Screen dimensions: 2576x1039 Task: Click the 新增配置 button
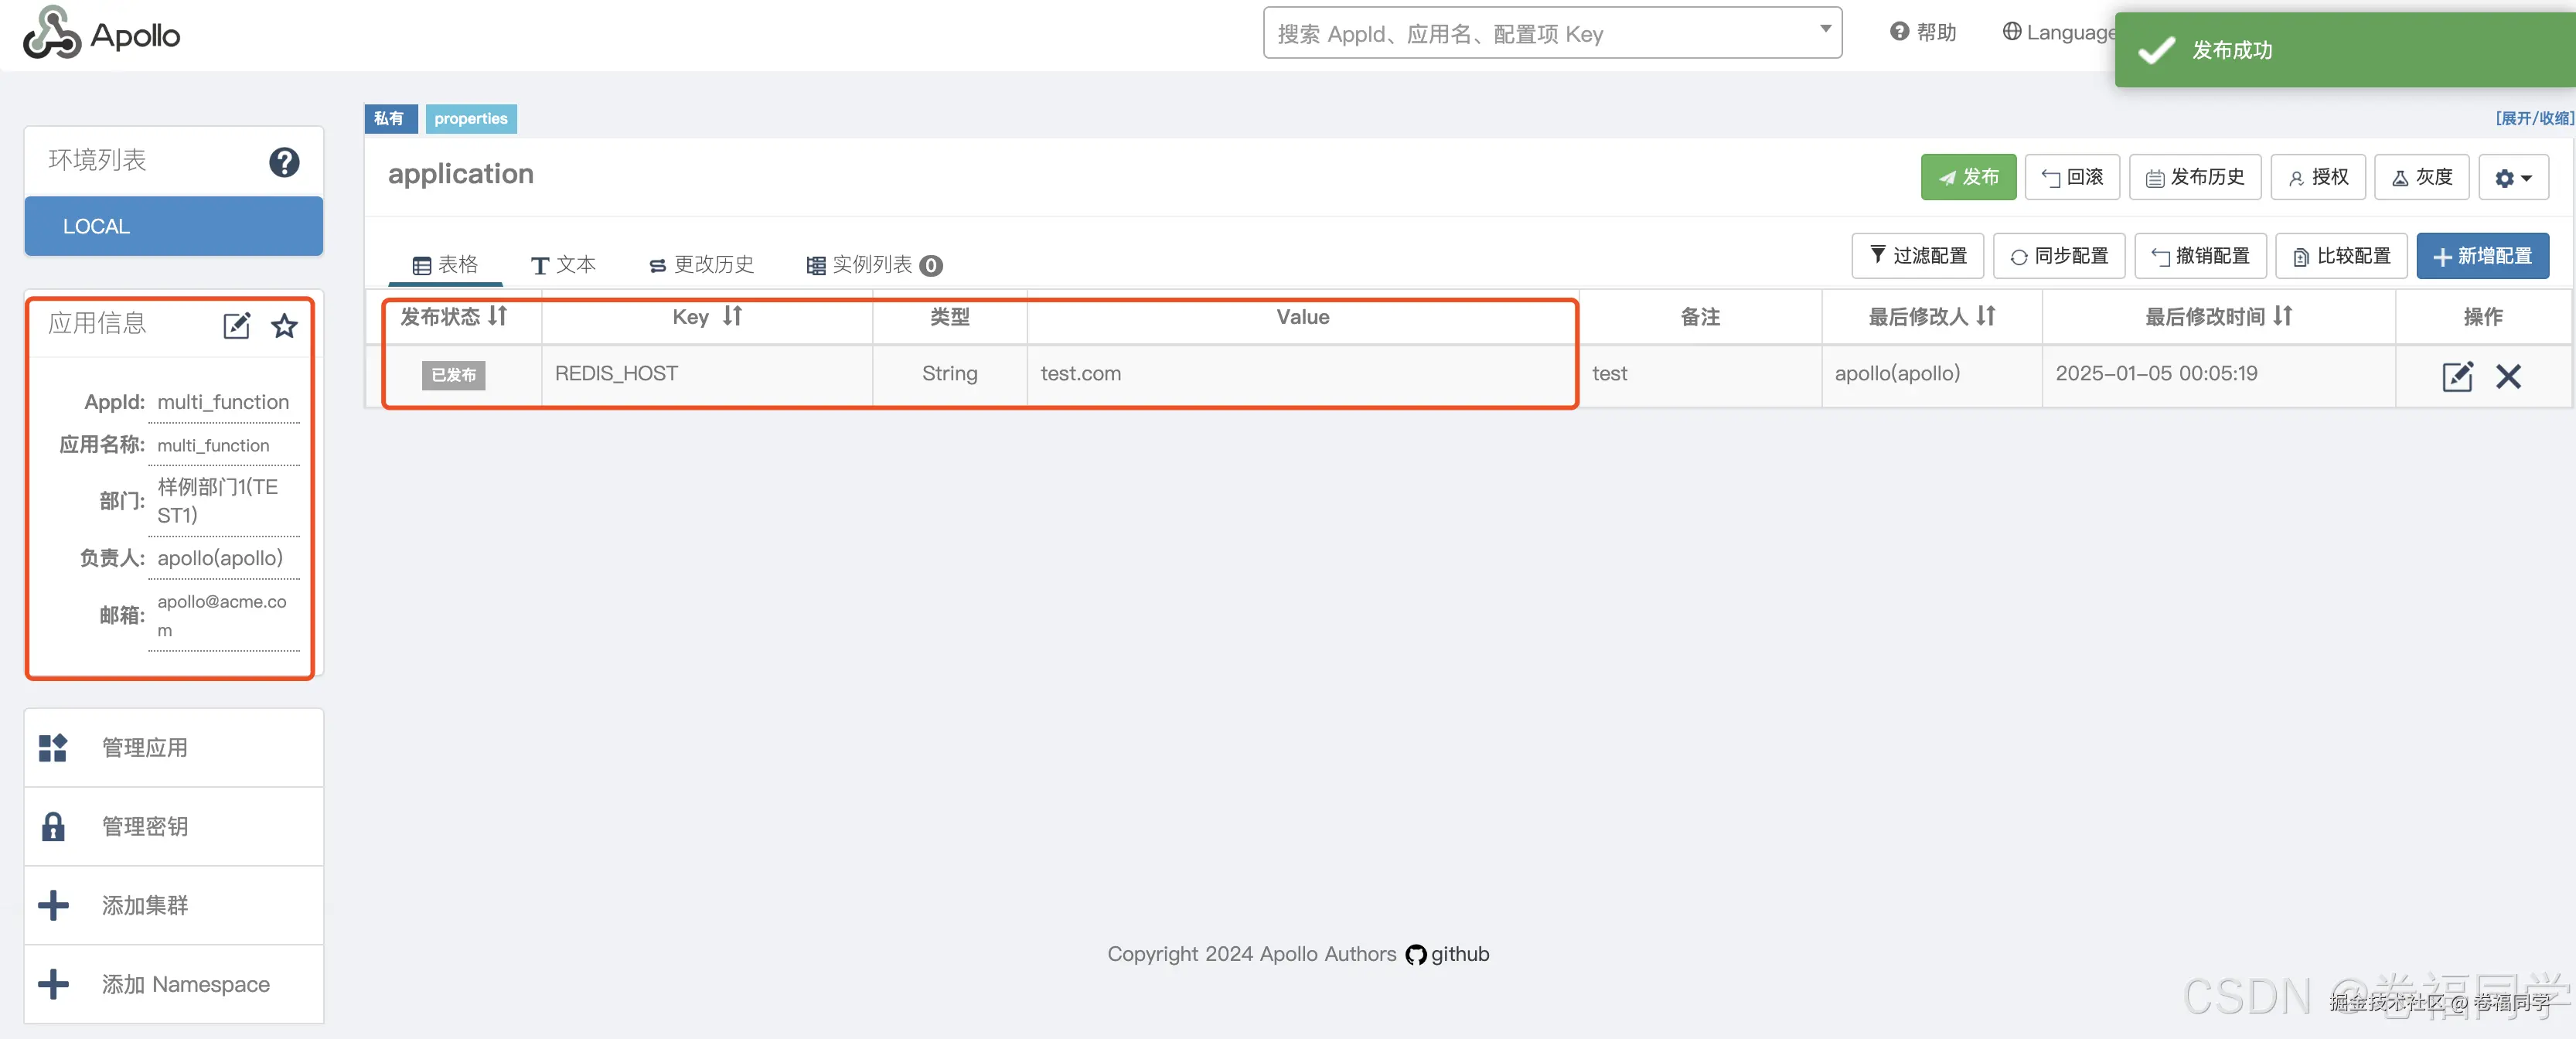pyautogui.click(x=2482, y=256)
